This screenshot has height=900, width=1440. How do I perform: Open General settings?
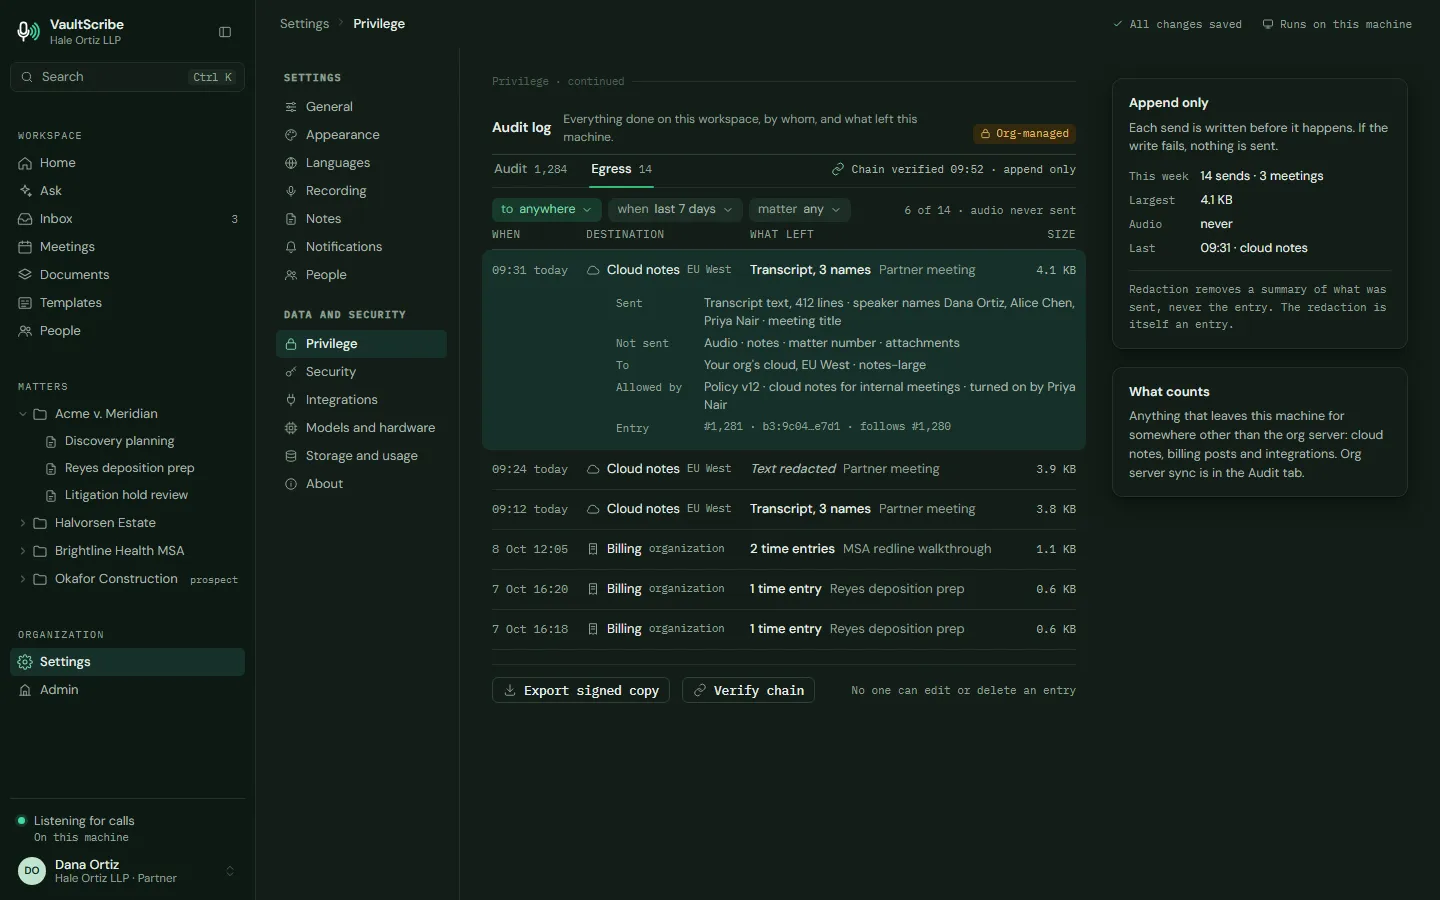[361, 107]
